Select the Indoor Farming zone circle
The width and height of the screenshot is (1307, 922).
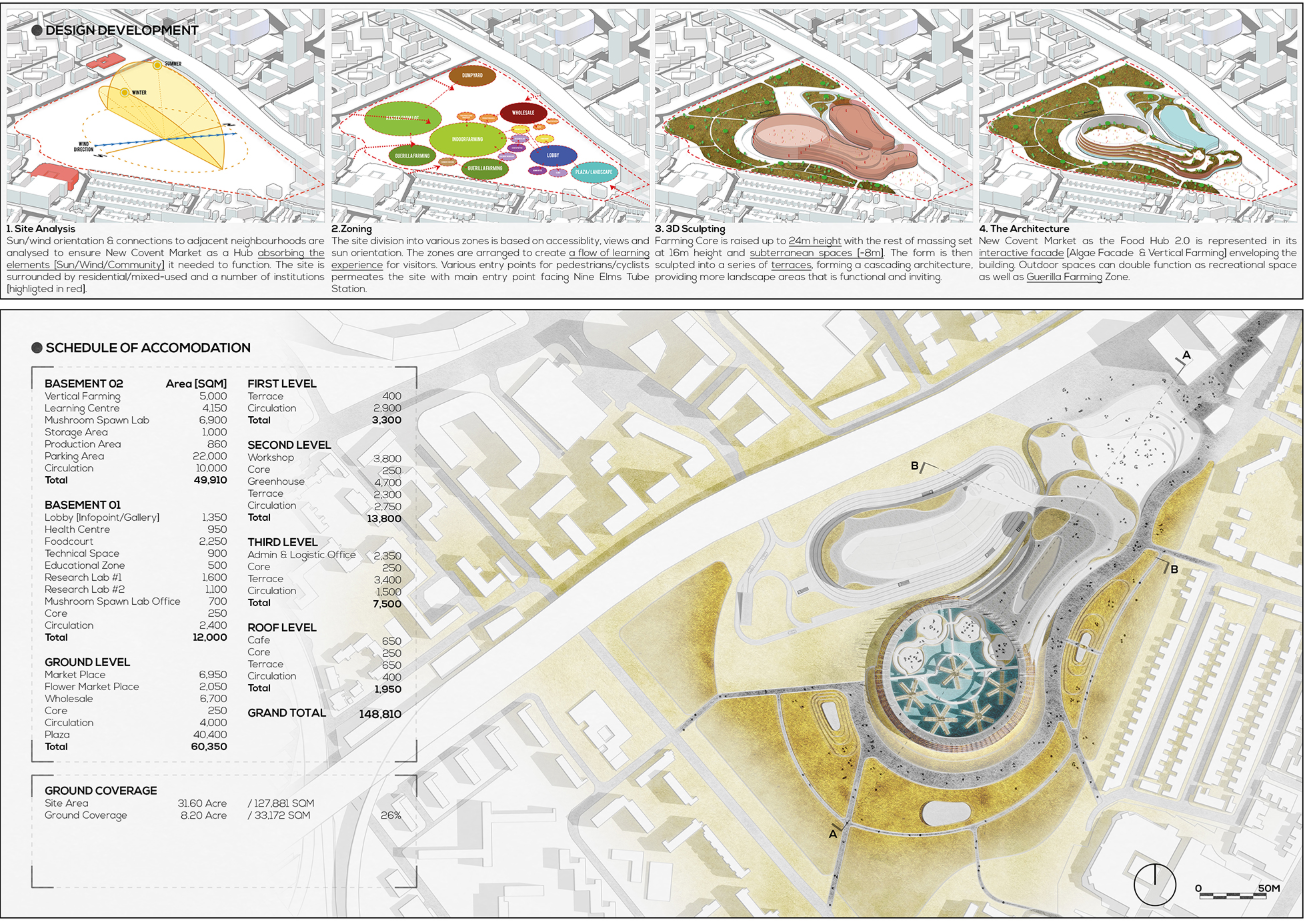[466, 140]
